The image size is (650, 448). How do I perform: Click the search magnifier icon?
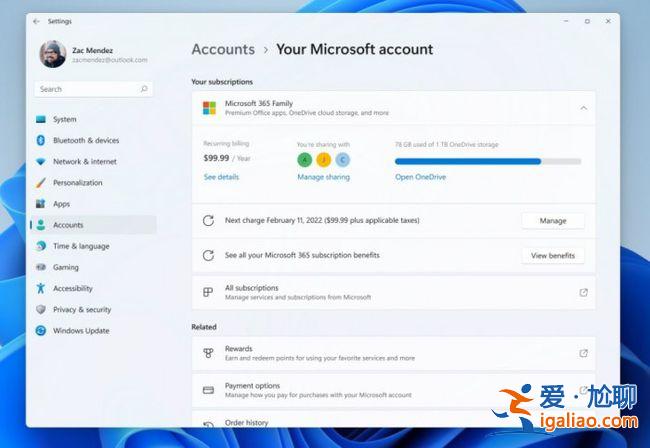144,89
